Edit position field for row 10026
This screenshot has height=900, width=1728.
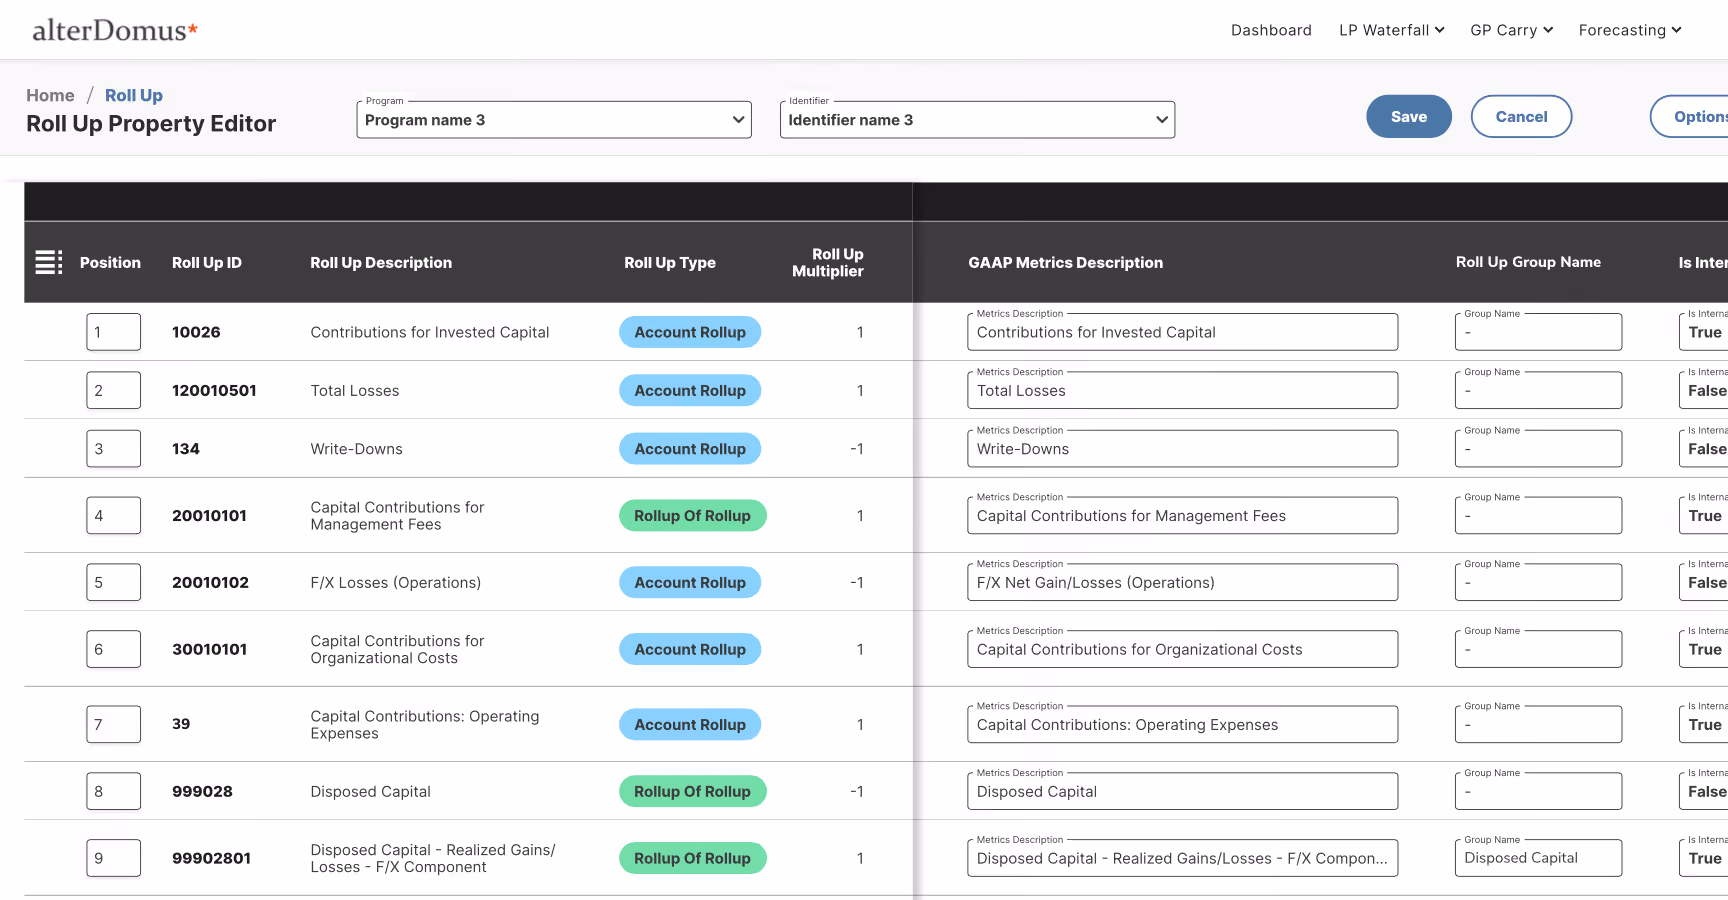pos(113,332)
